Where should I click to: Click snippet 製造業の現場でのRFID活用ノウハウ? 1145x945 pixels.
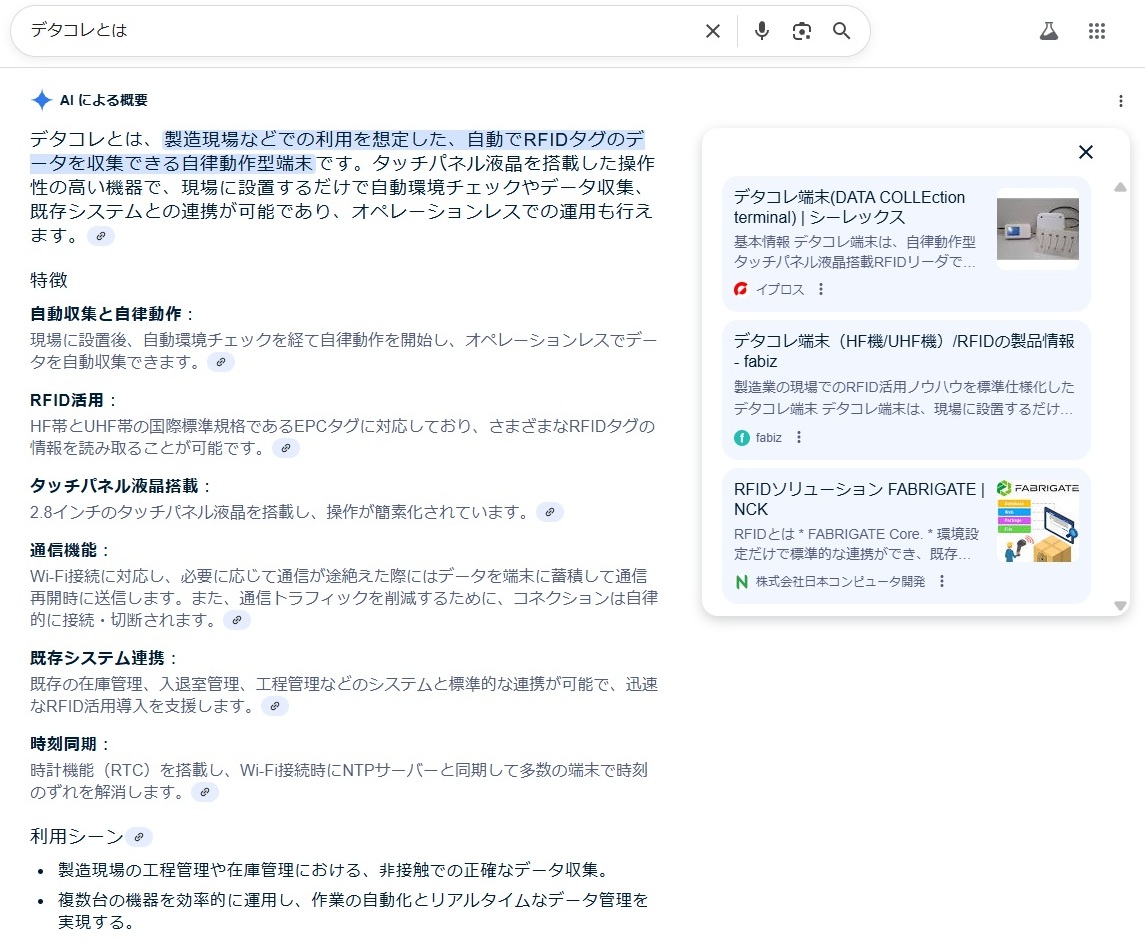tap(904, 398)
